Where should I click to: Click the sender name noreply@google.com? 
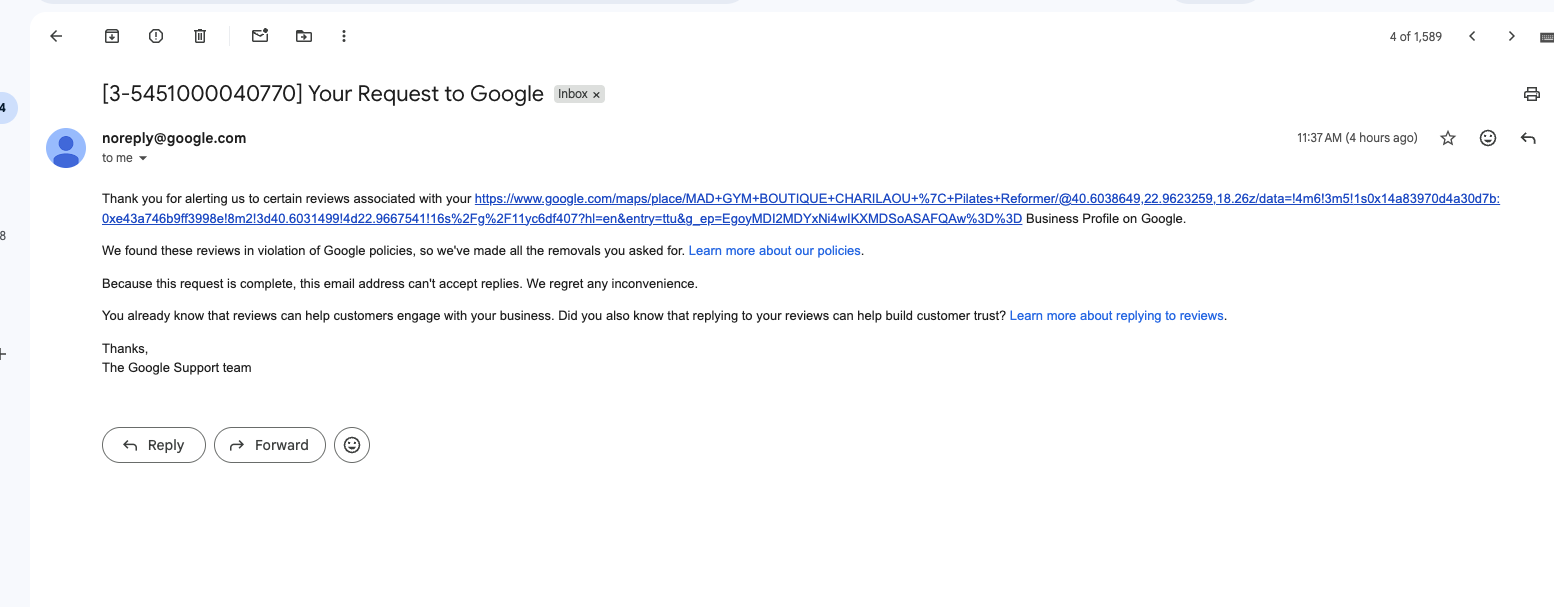click(x=174, y=138)
